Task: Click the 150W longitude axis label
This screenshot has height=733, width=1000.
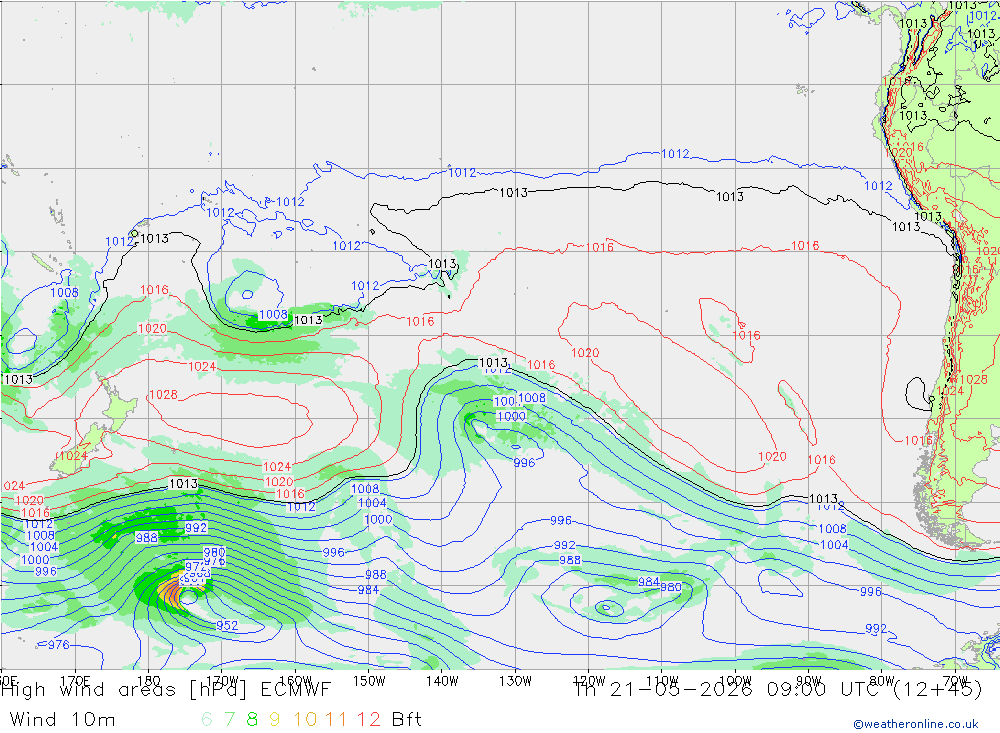Action: tap(369, 681)
